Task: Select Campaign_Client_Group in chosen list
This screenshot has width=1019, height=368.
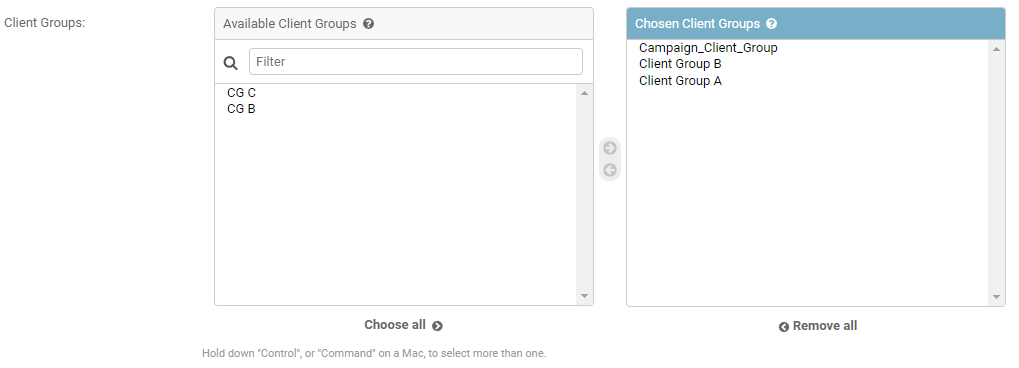Action: click(x=807, y=48)
